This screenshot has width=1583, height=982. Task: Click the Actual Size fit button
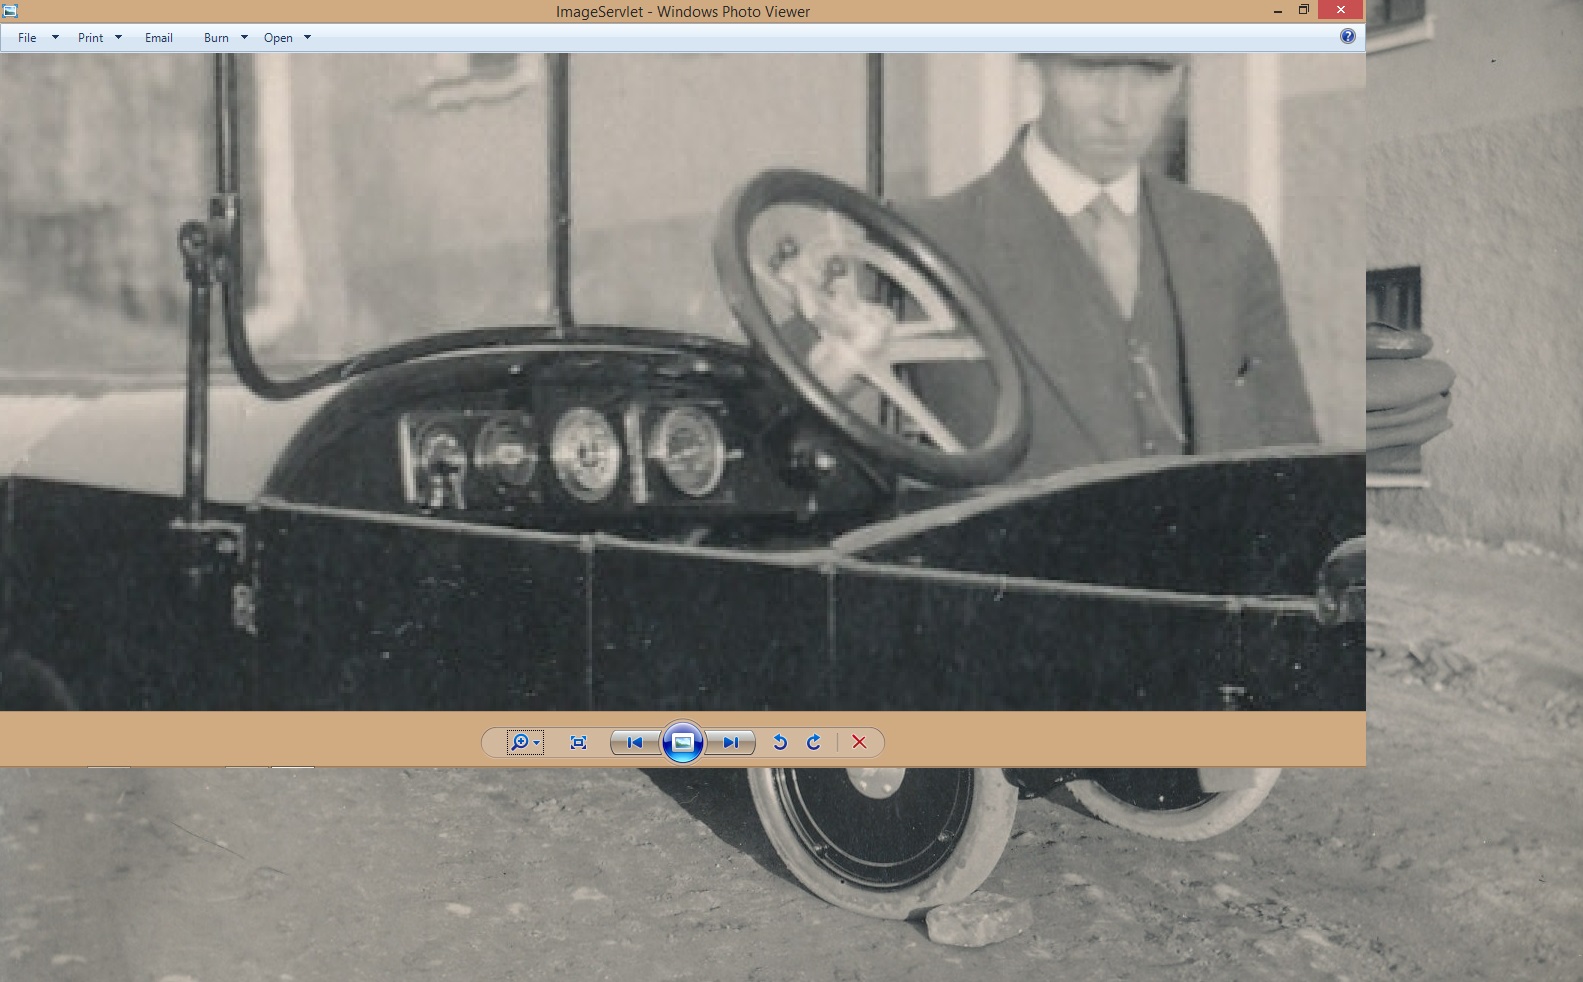578,742
